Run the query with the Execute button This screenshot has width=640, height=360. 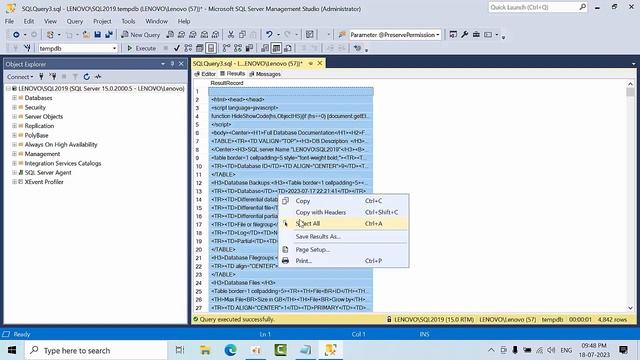click(142, 48)
